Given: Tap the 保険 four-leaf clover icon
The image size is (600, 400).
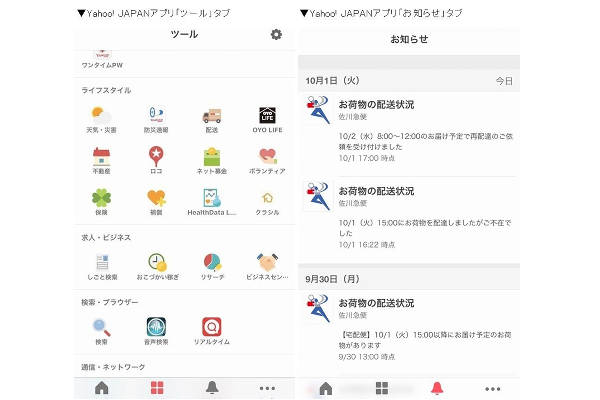Looking at the screenshot, I should (101, 198).
